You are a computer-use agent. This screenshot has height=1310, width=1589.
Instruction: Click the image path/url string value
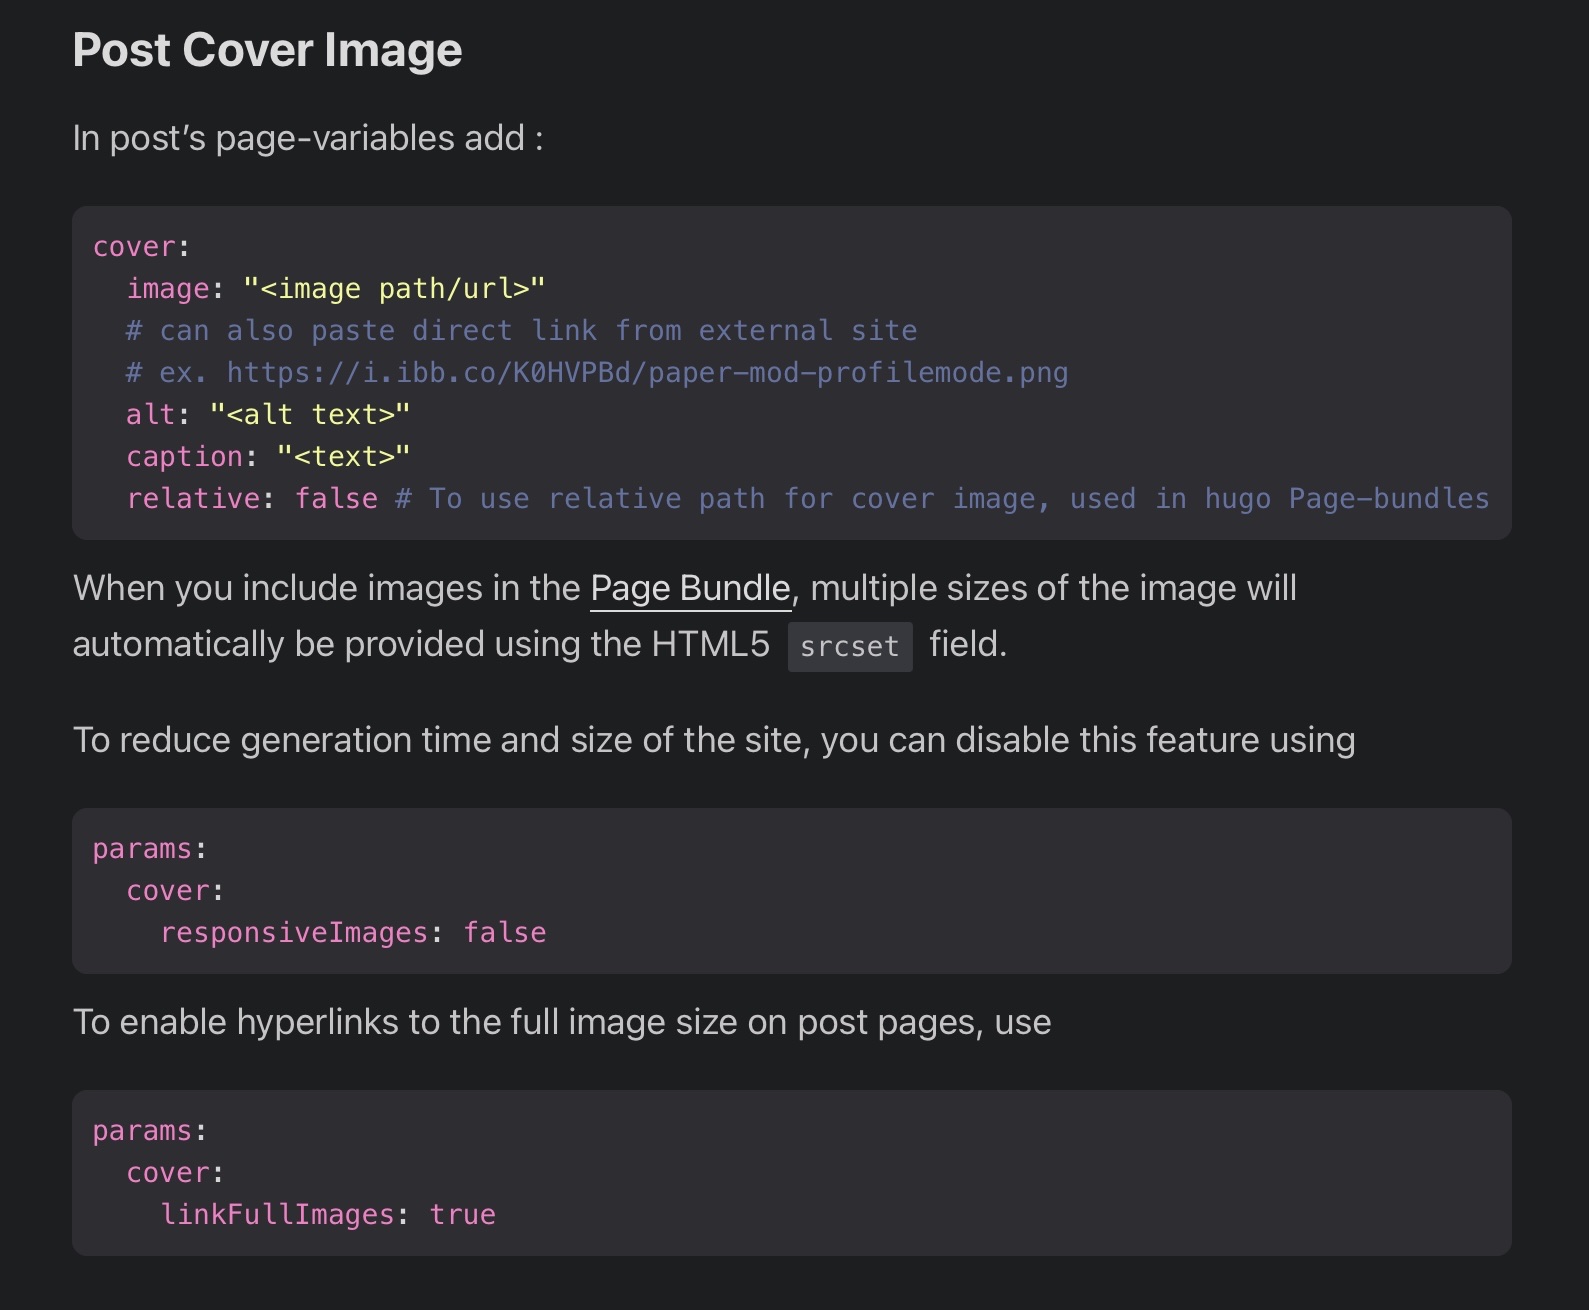pos(394,289)
